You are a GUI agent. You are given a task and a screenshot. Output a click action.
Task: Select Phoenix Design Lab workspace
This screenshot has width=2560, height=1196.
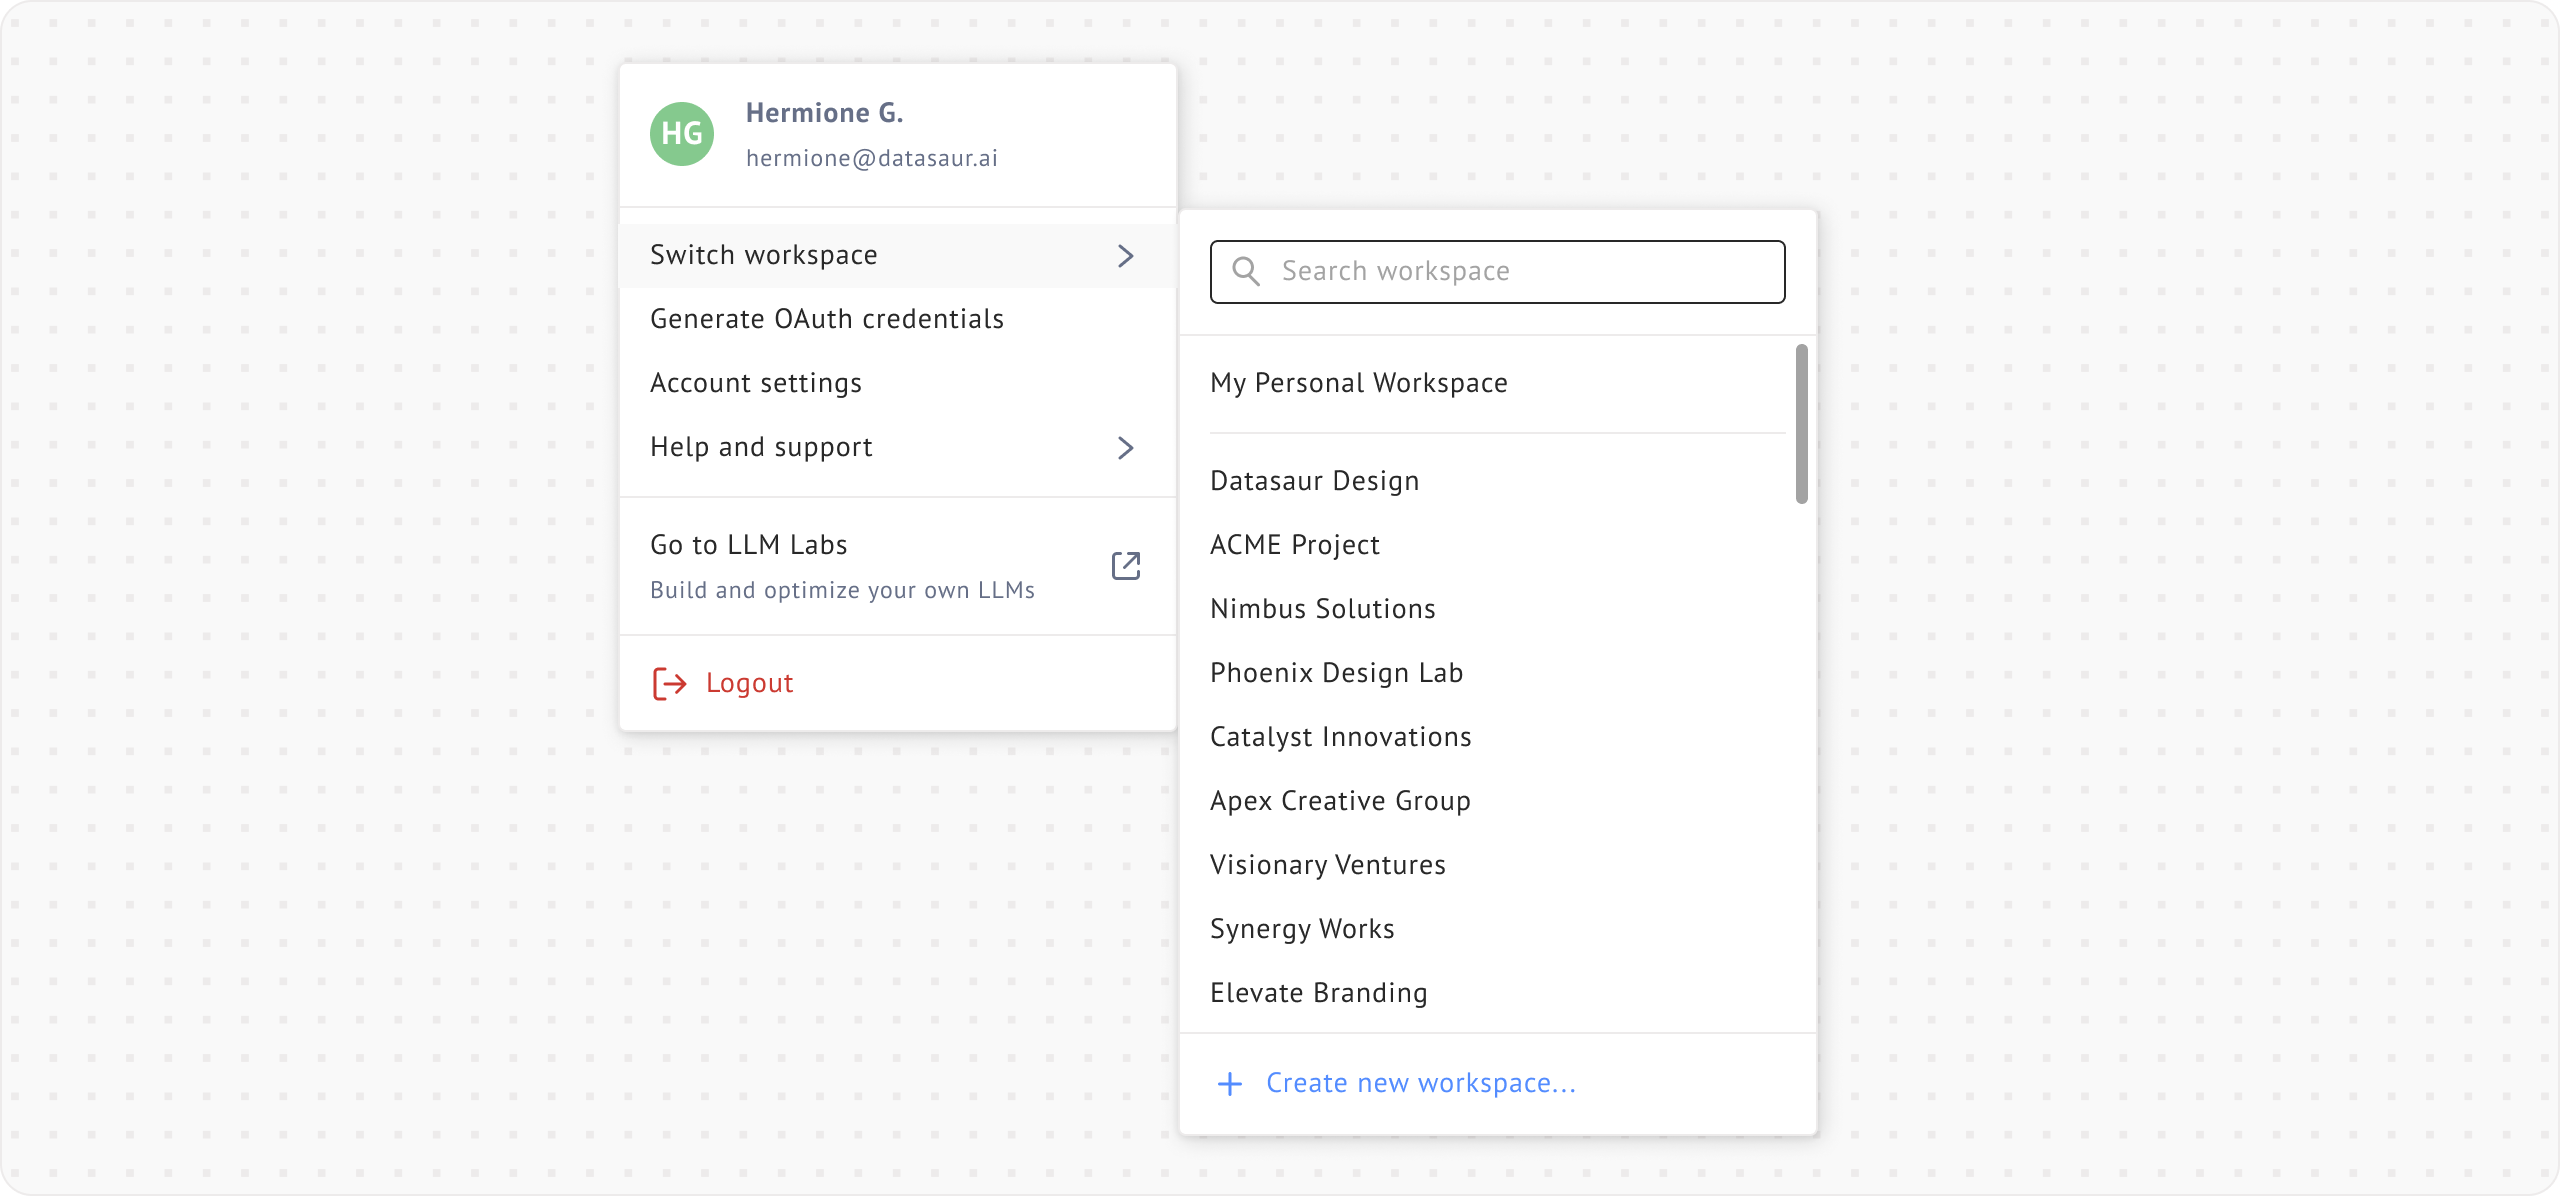(1336, 673)
